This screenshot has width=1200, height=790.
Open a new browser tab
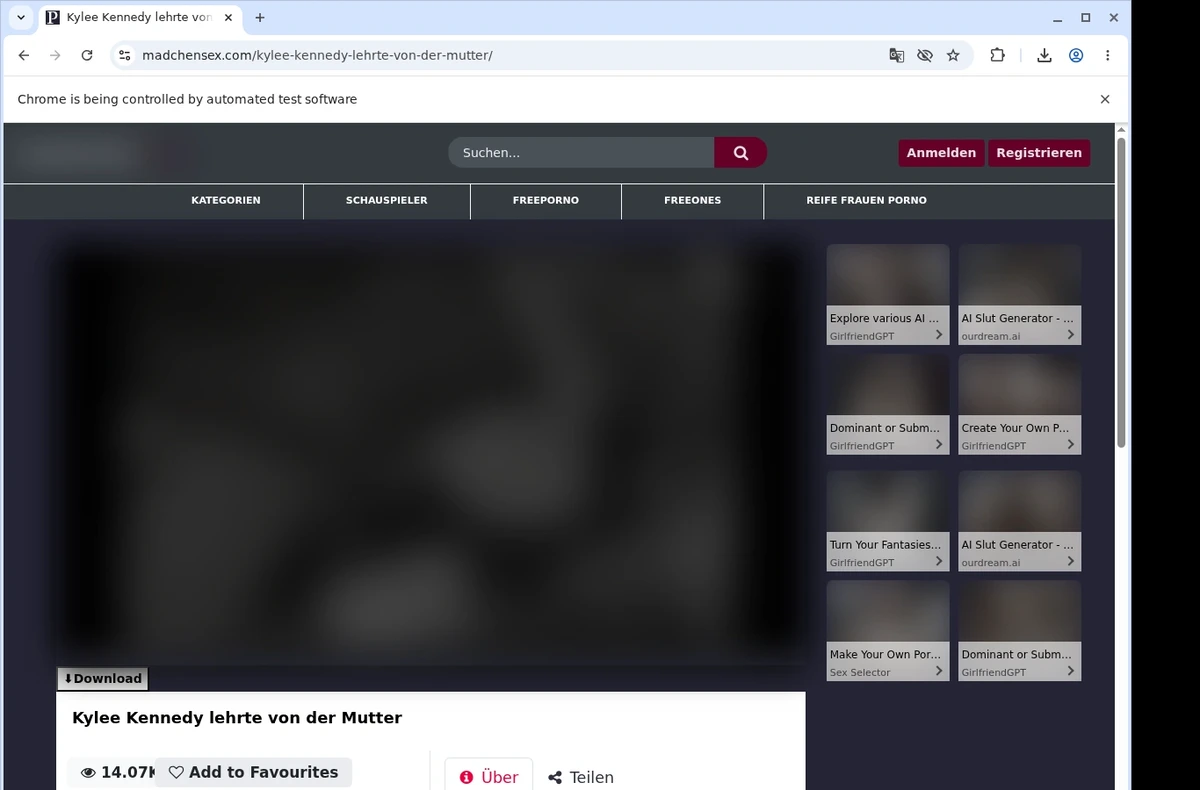pyautogui.click(x=260, y=18)
